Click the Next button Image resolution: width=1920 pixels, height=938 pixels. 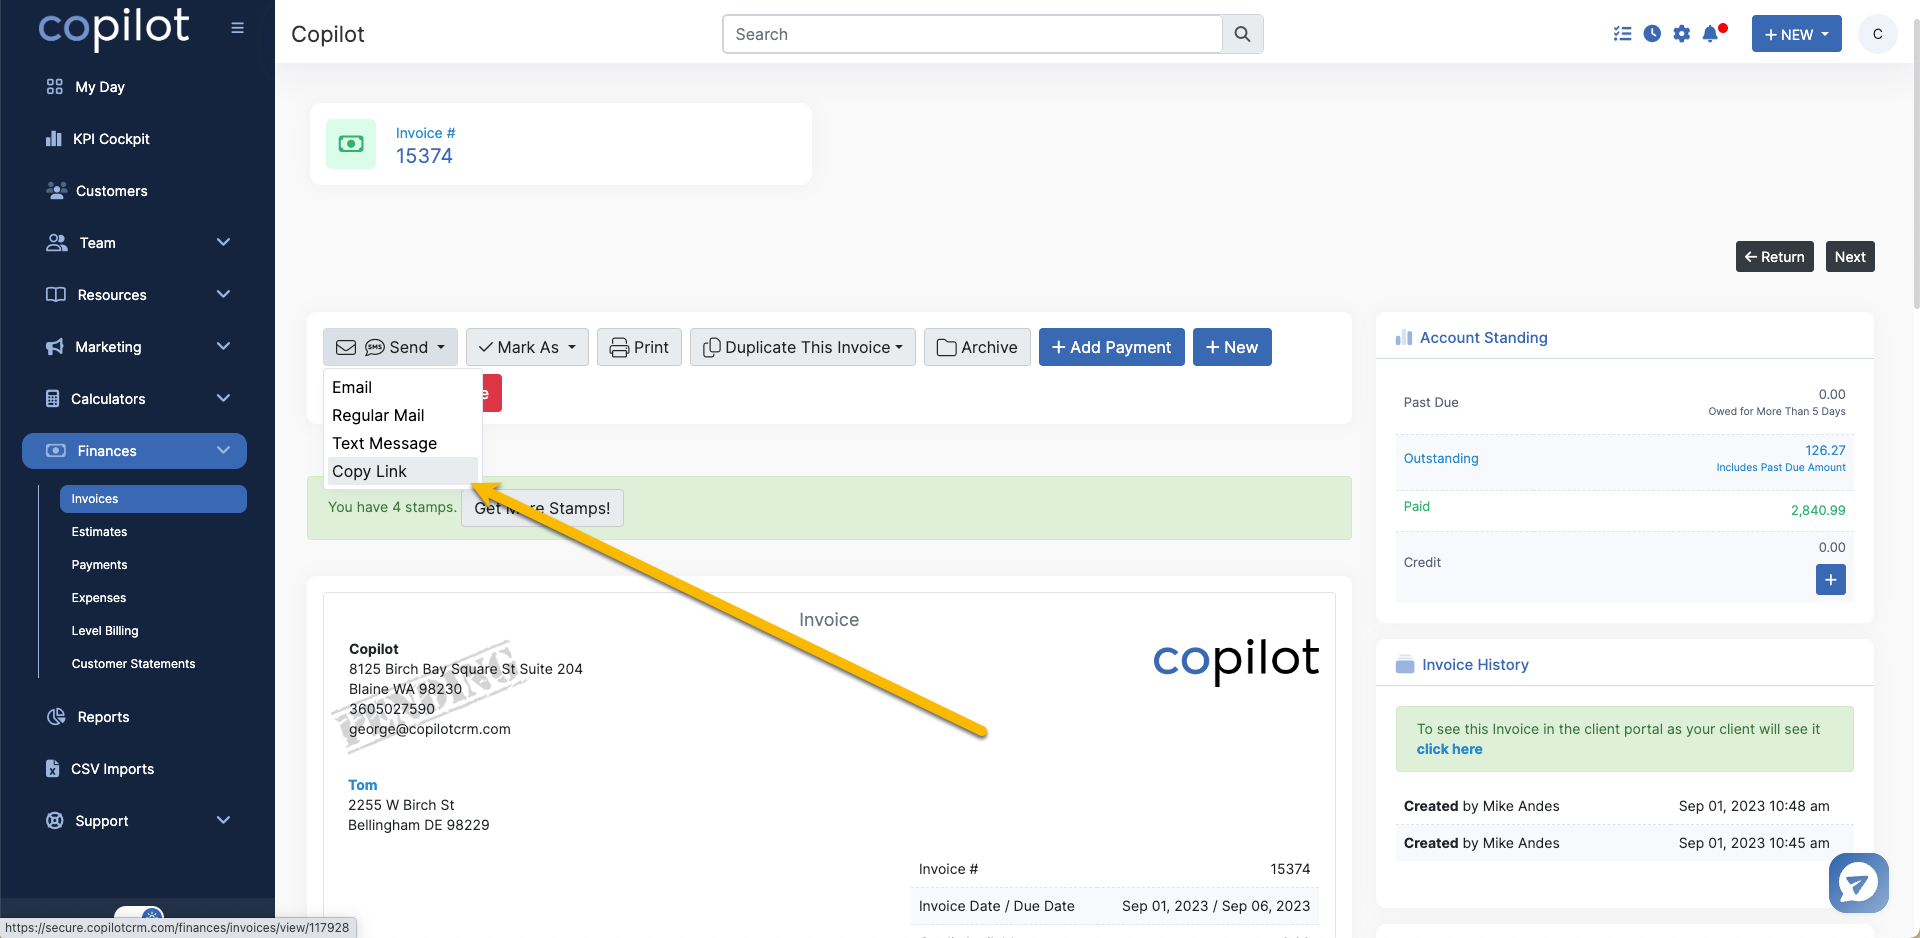[1849, 257]
